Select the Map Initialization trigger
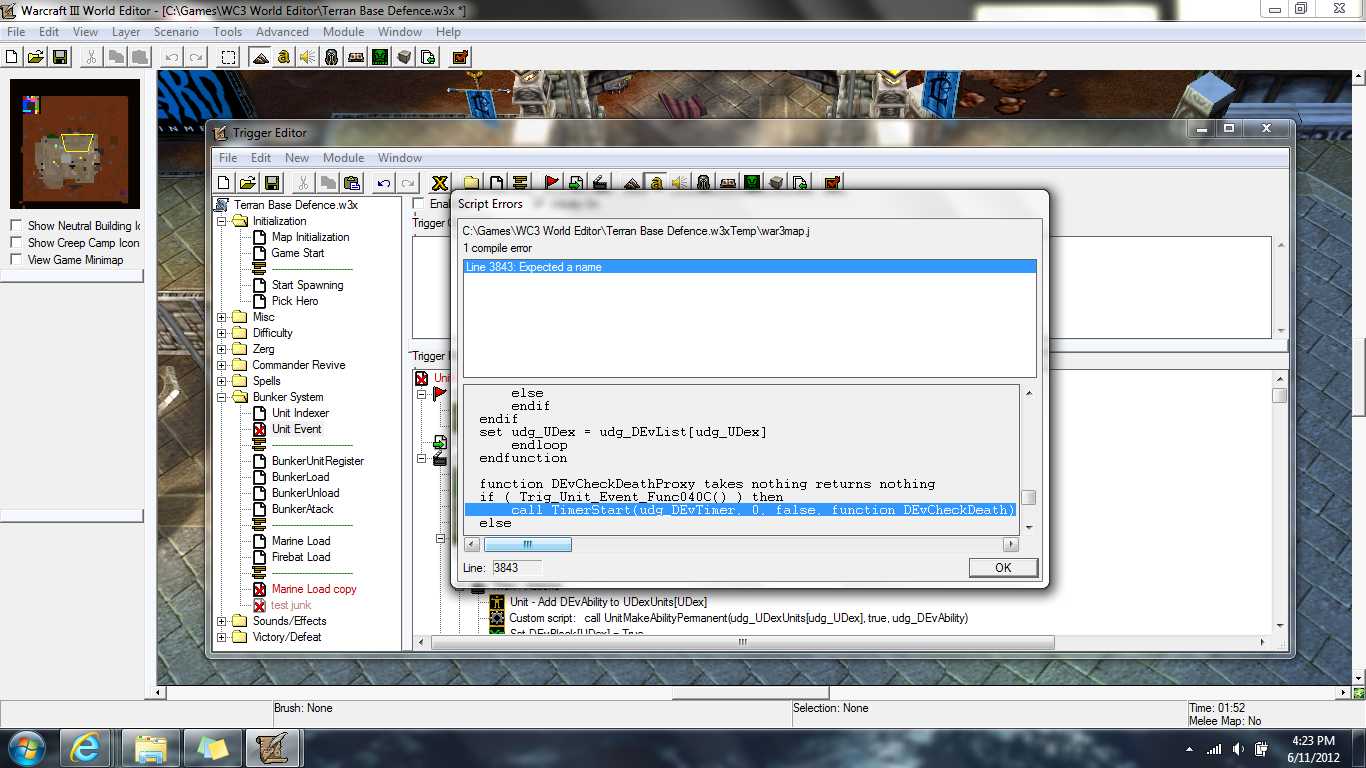 (x=311, y=237)
